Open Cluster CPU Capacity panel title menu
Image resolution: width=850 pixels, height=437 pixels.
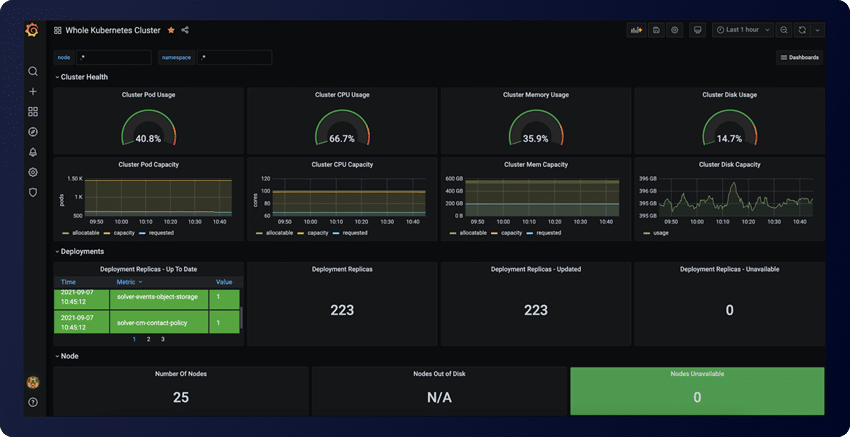point(342,165)
